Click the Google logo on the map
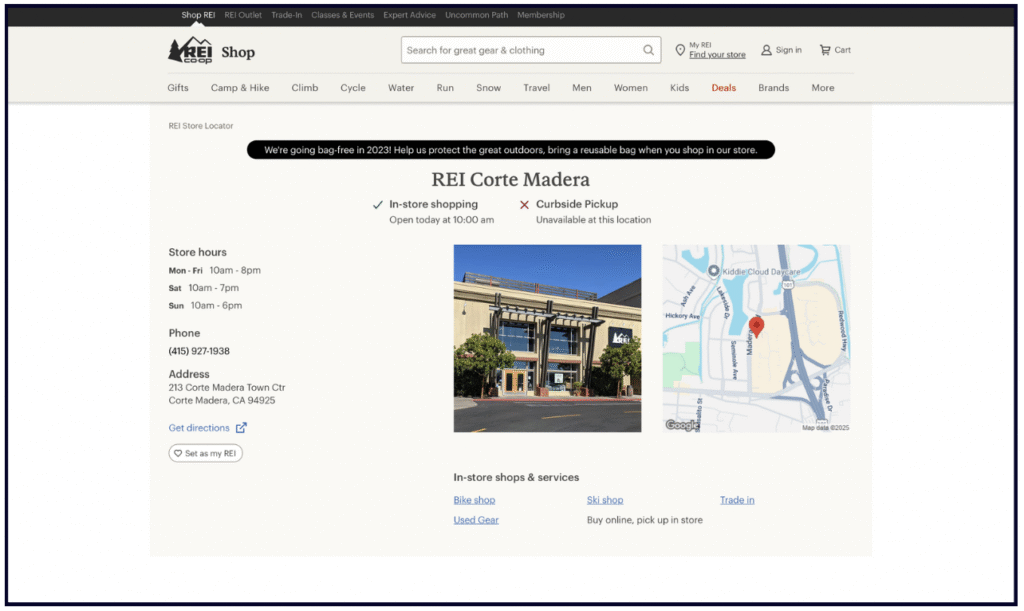Viewport: 1024px width, 611px height. click(683, 425)
